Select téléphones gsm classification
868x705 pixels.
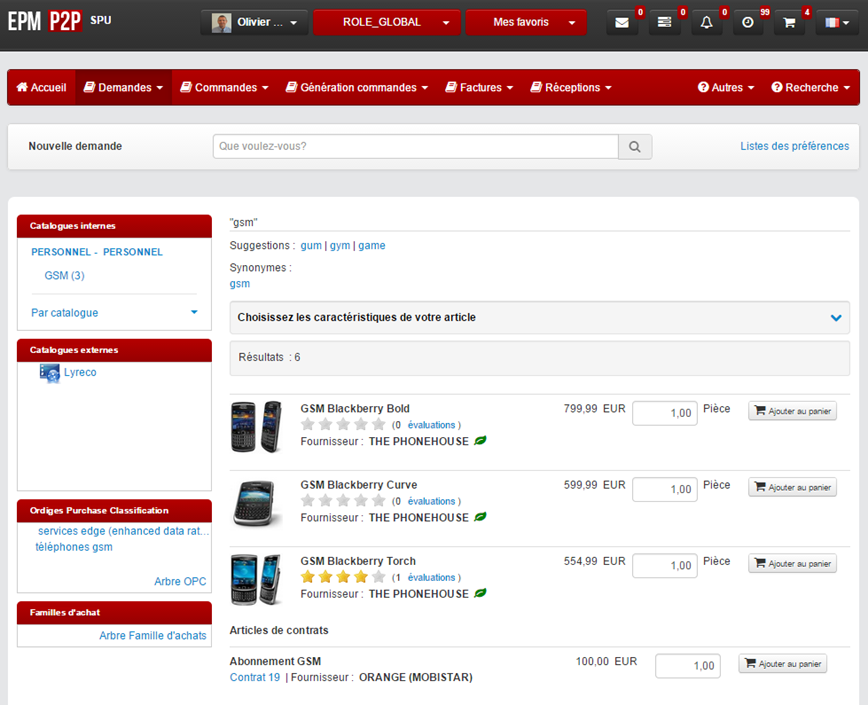pos(74,547)
